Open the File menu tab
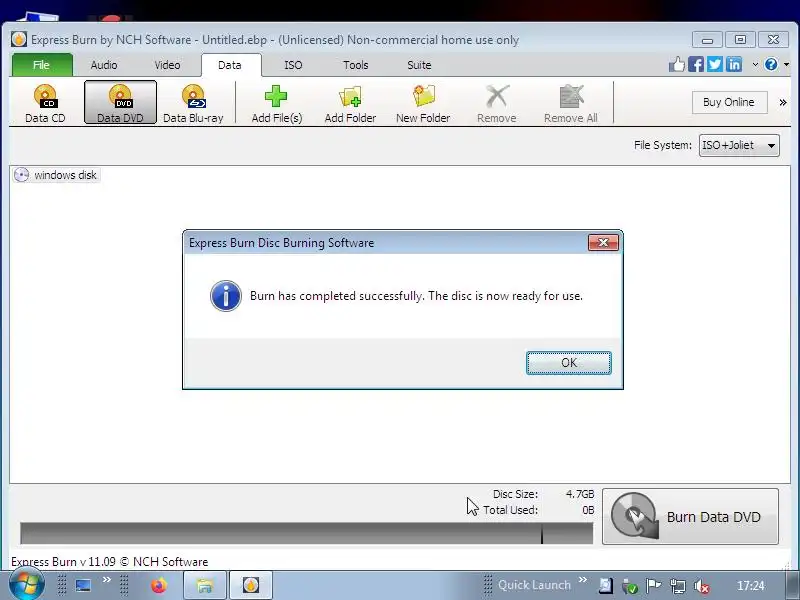The height and width of the screenshot is (600, 800). coord(41,65)
